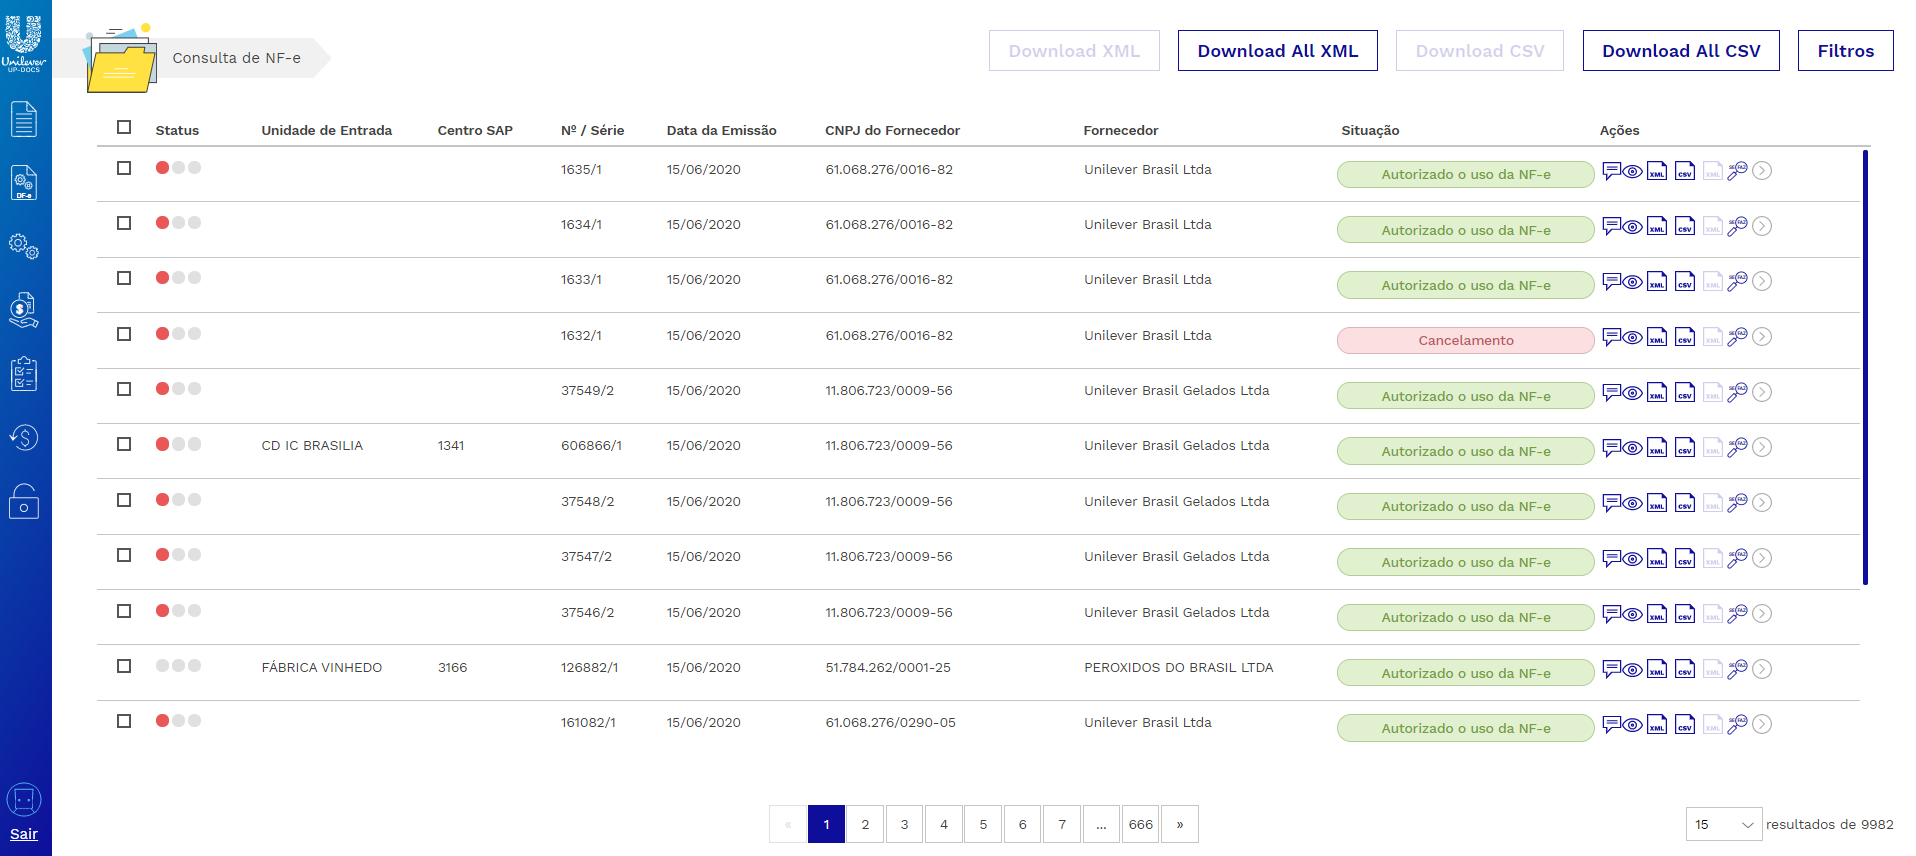Image resolution: width=1916 pixels, height=856 pixels.
Task: Select the checkbox for NF-e 1635/1
Action: pyautogui.click(x=124, y=168)
